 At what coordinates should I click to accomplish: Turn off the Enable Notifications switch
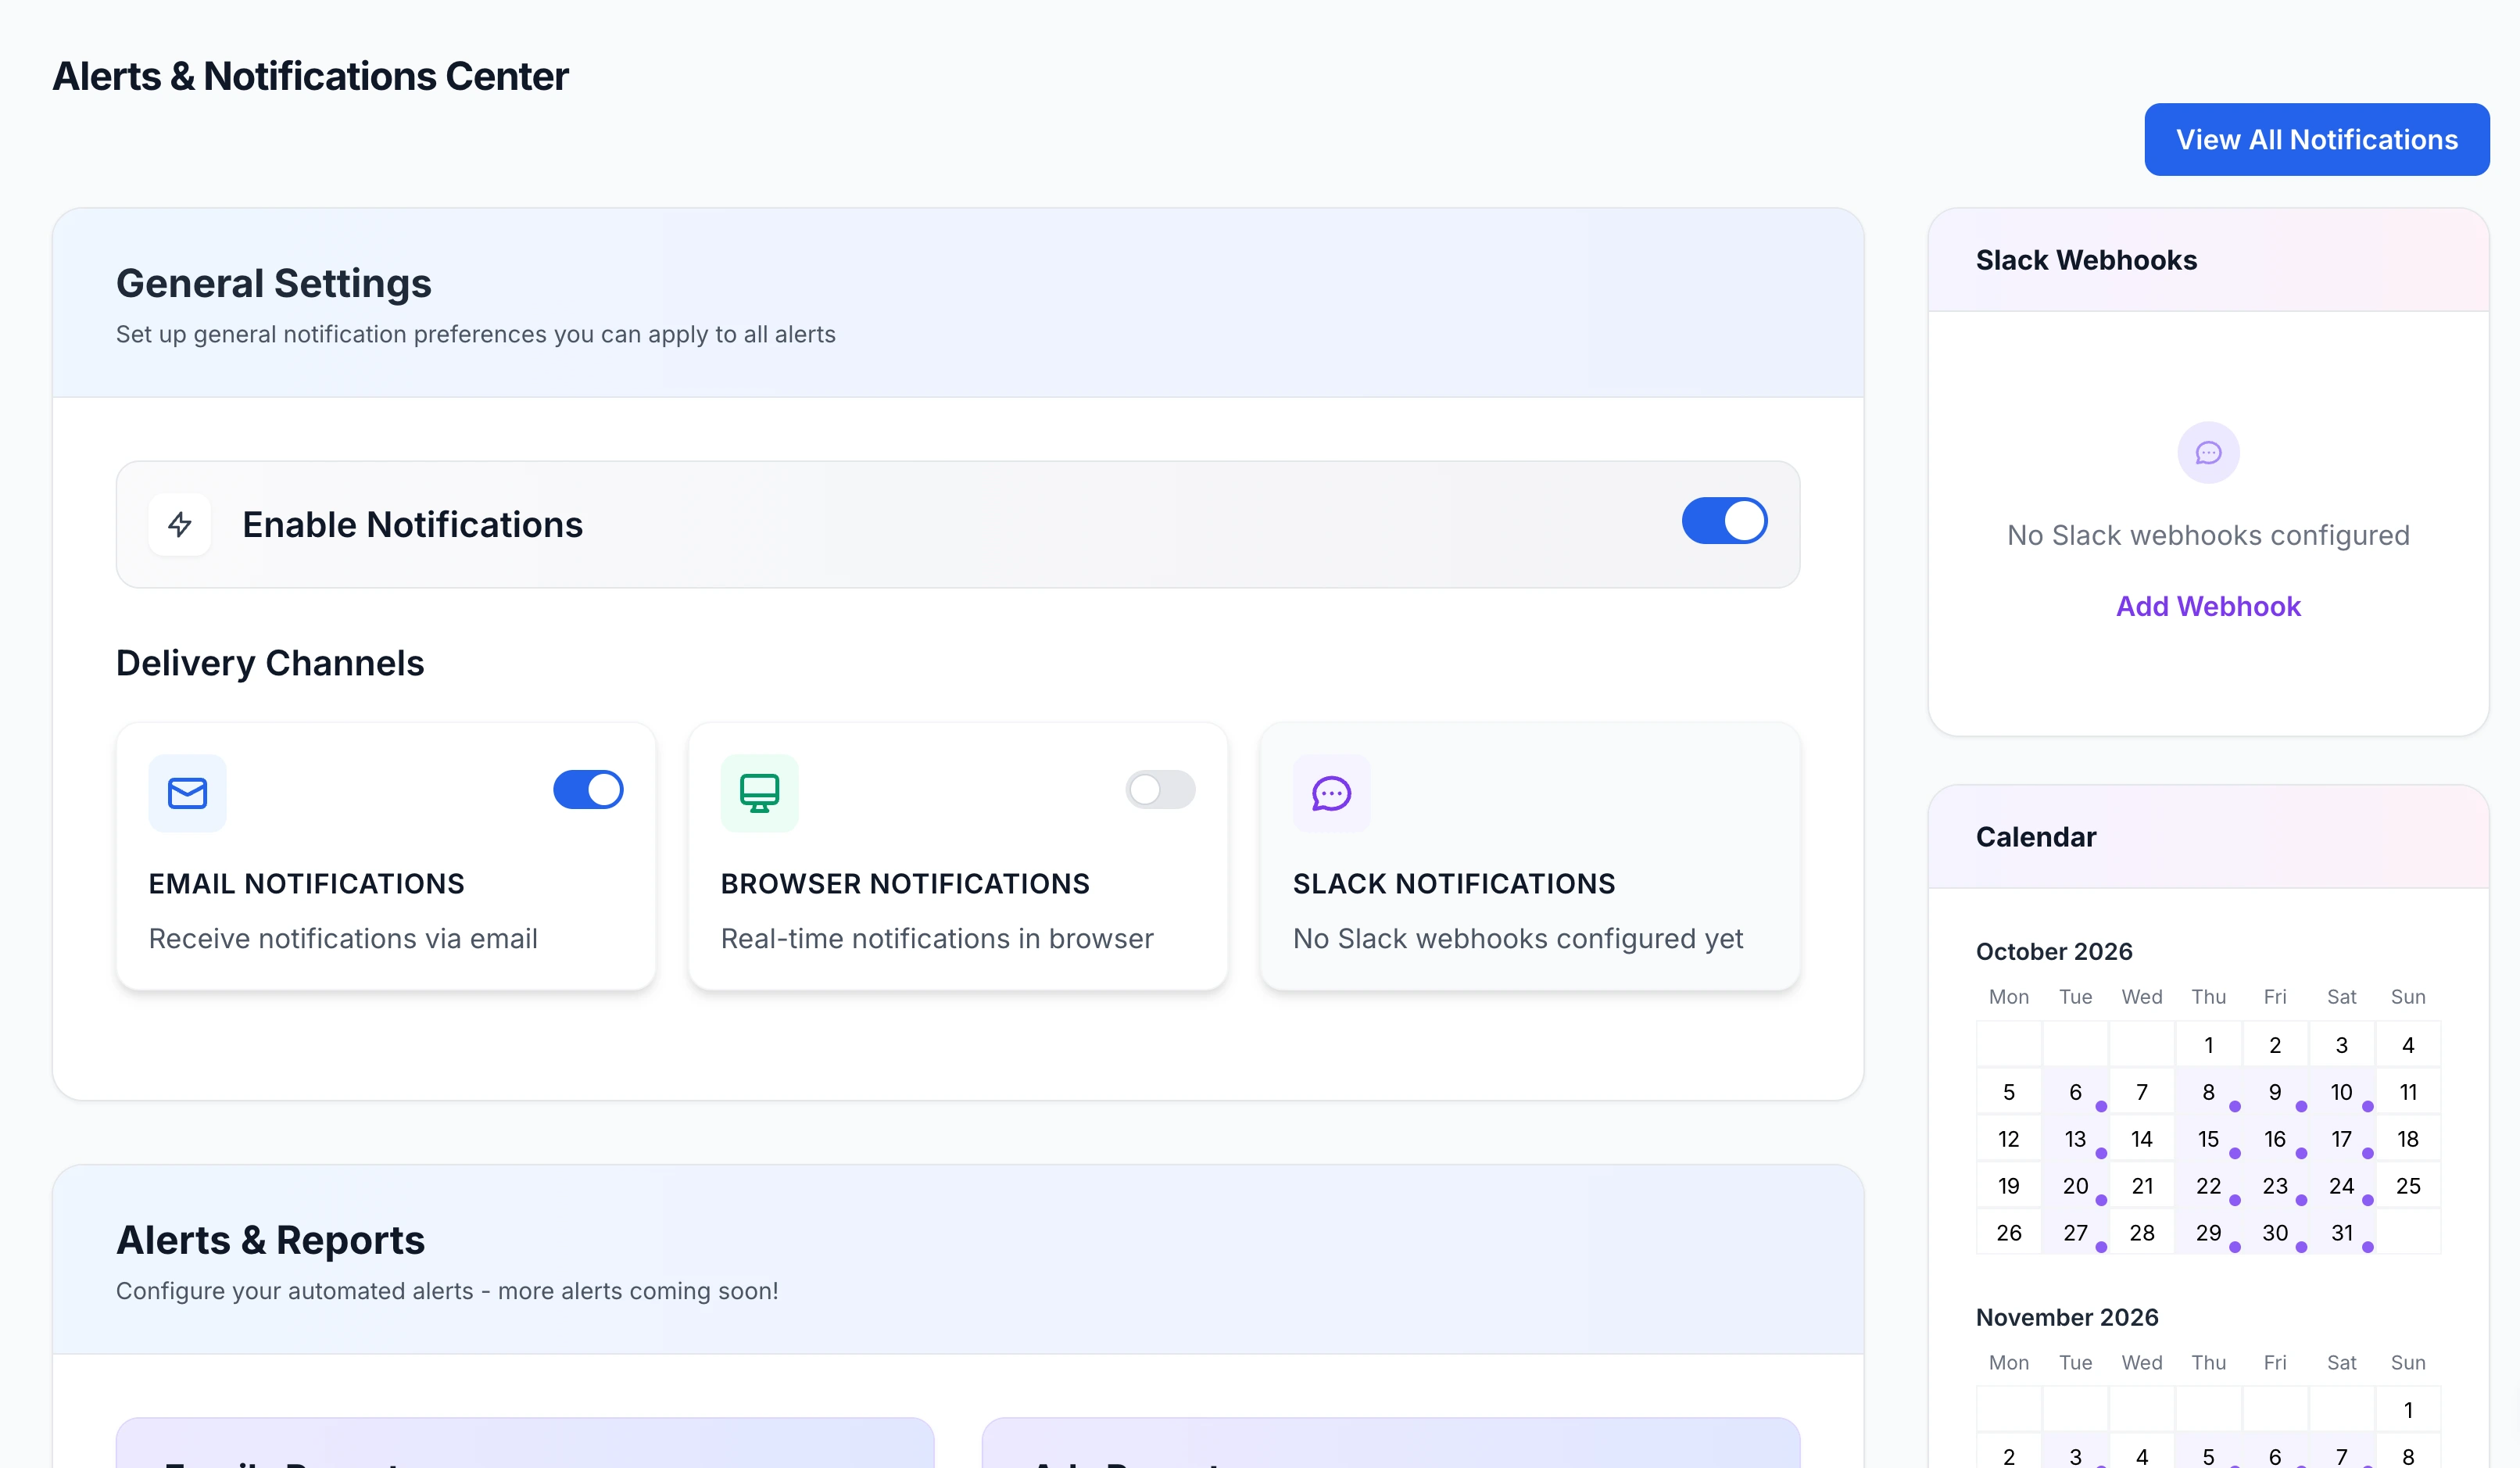(1724, 521)
